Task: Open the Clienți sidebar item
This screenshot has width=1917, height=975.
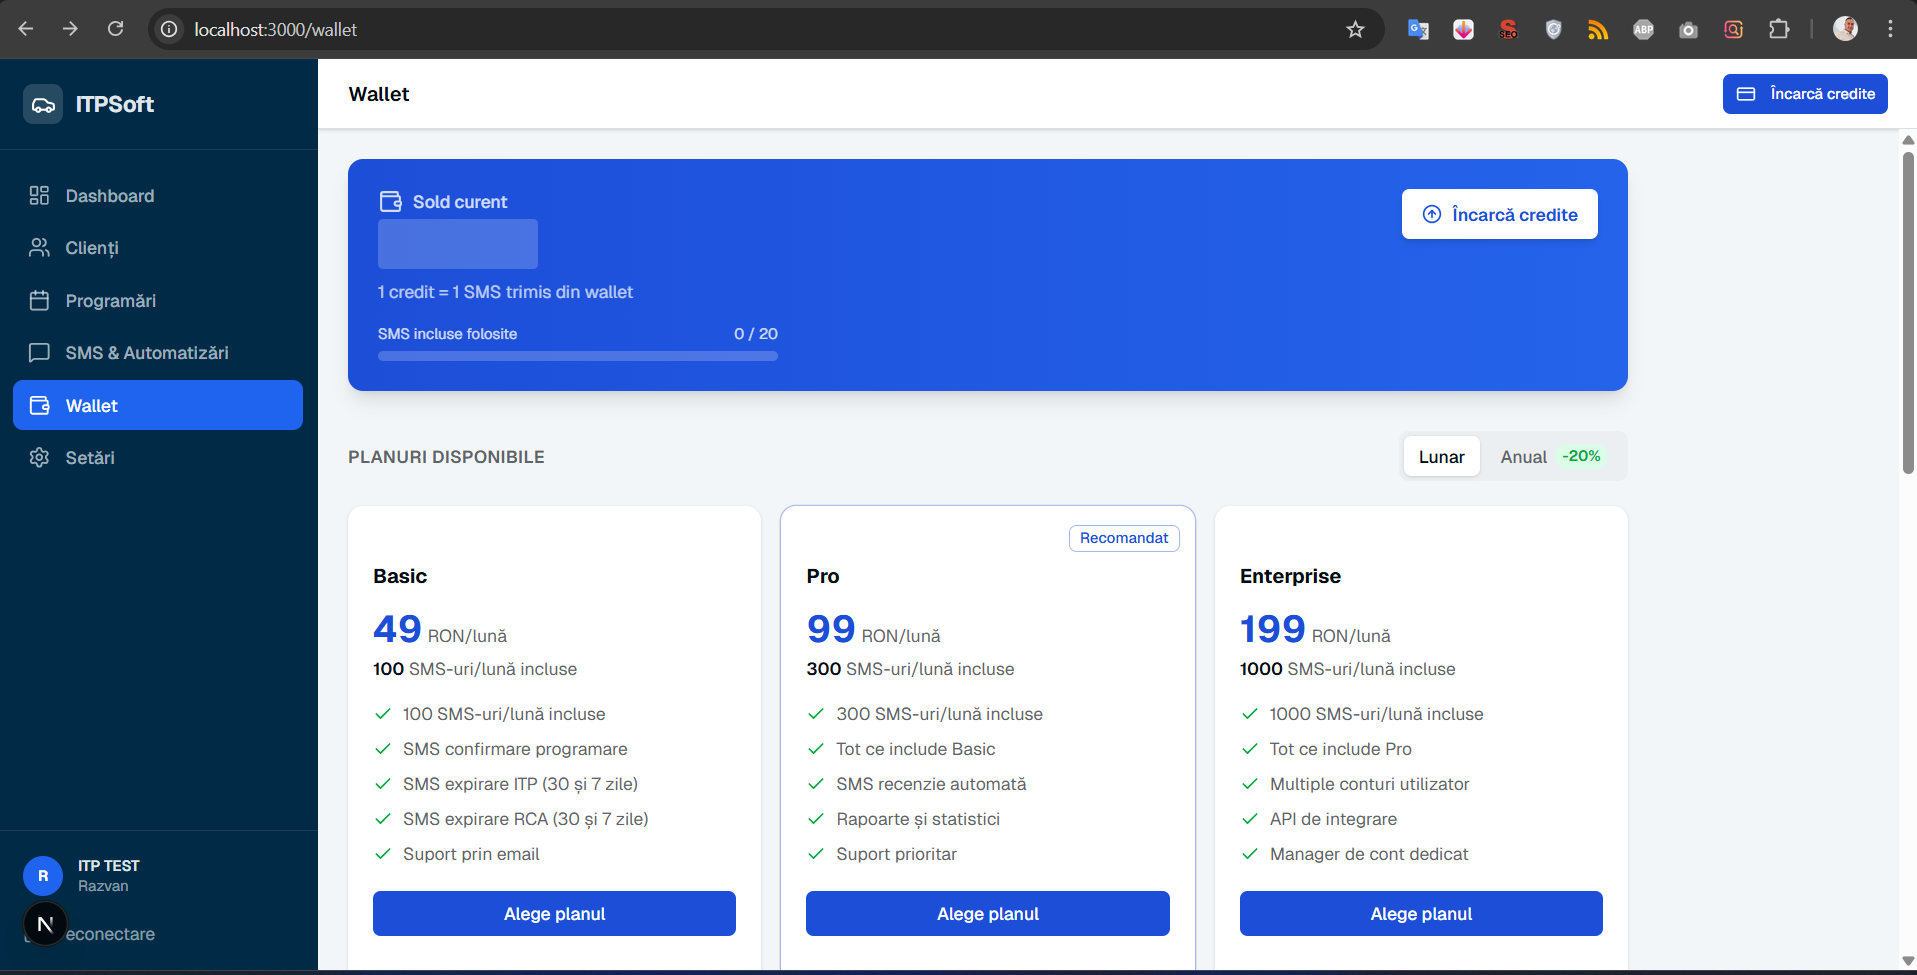Action: pyautogui.click(x=158, y=248)
